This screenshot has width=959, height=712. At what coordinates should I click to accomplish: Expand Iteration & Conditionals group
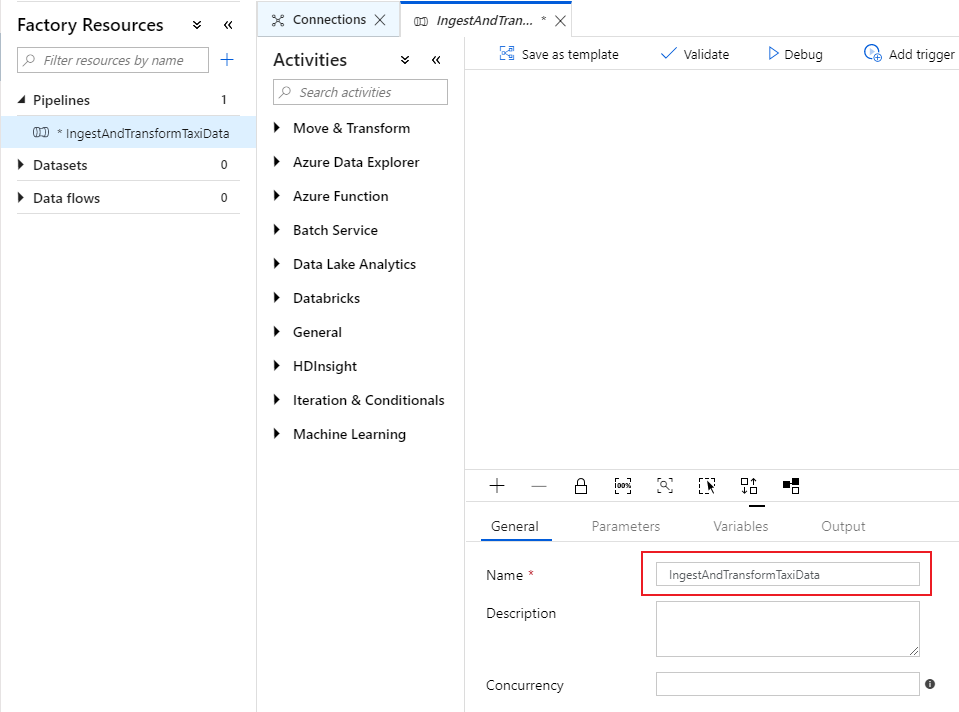[x=277, y=400]
